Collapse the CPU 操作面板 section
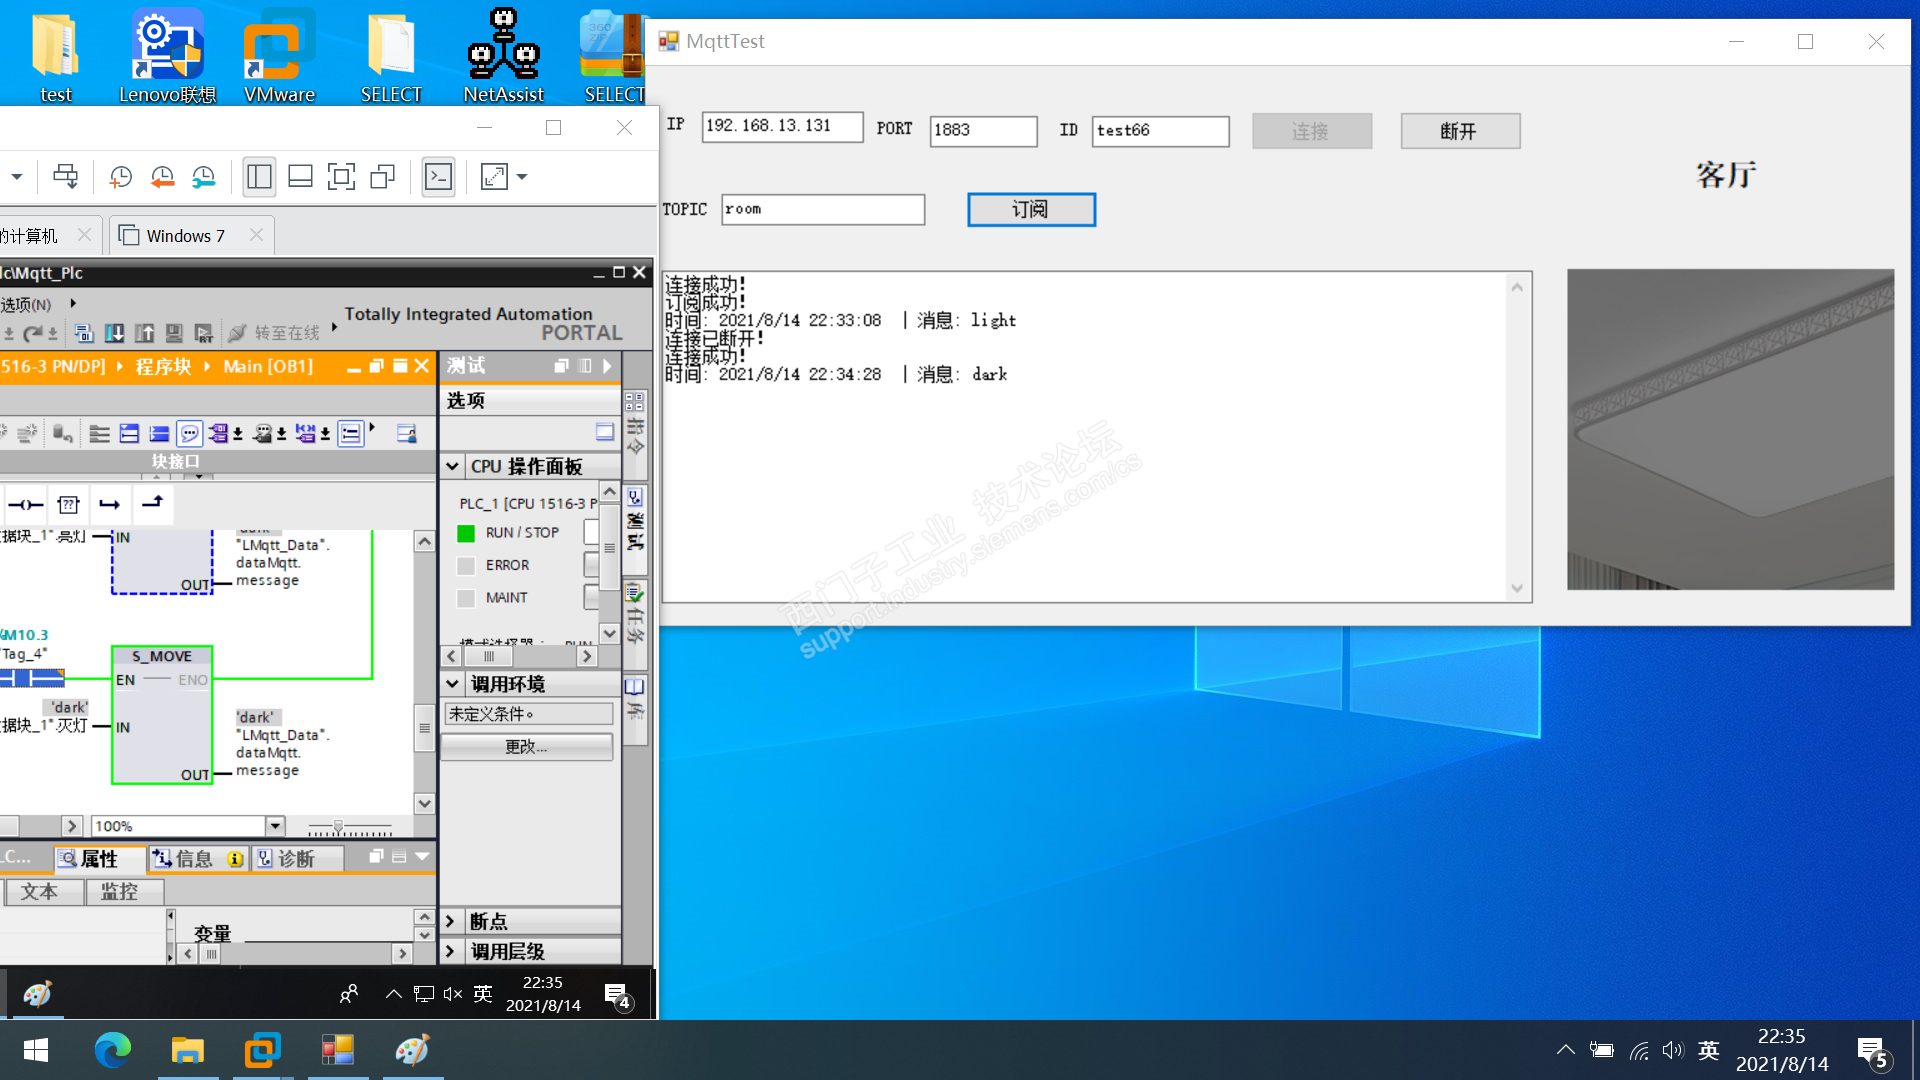The image size is (1920, 1080). coord(452,466)
